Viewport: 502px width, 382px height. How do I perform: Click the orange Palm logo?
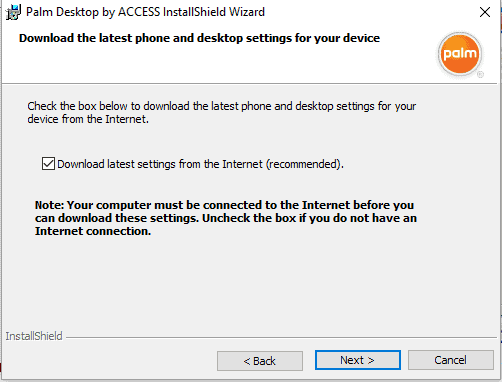pyautogui.click(x=460, y=53)
